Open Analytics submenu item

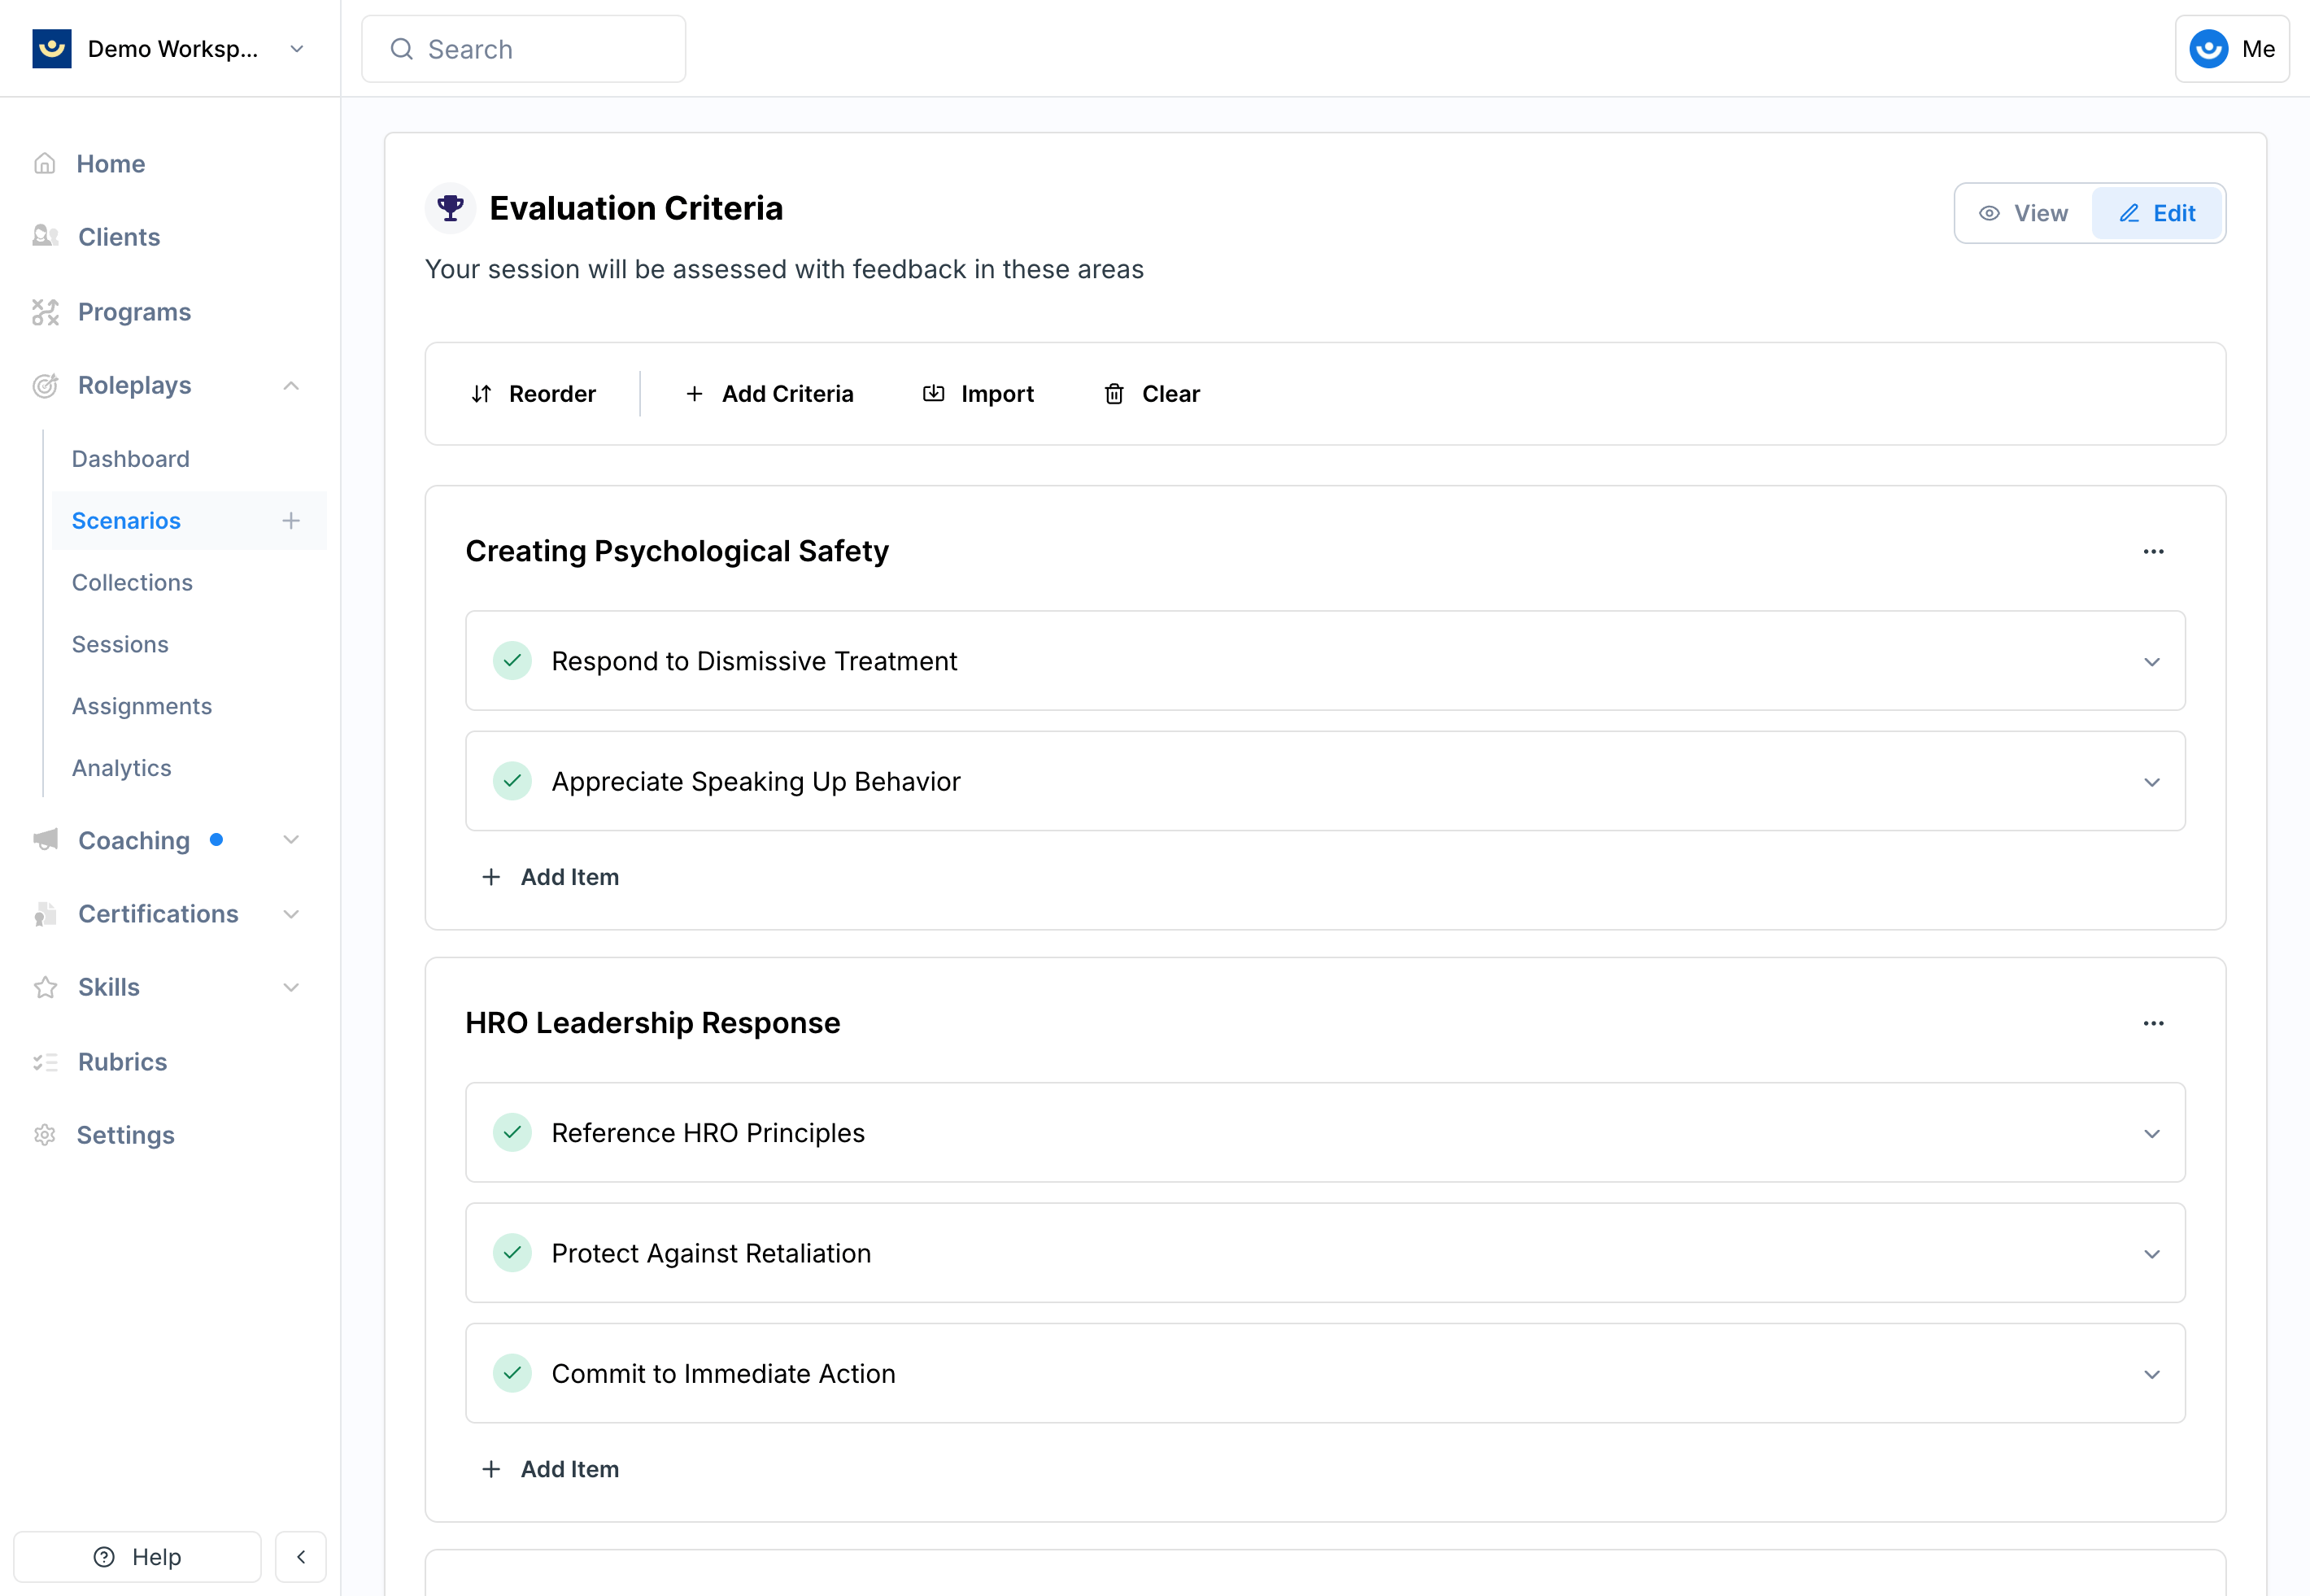tap(122, 768)
